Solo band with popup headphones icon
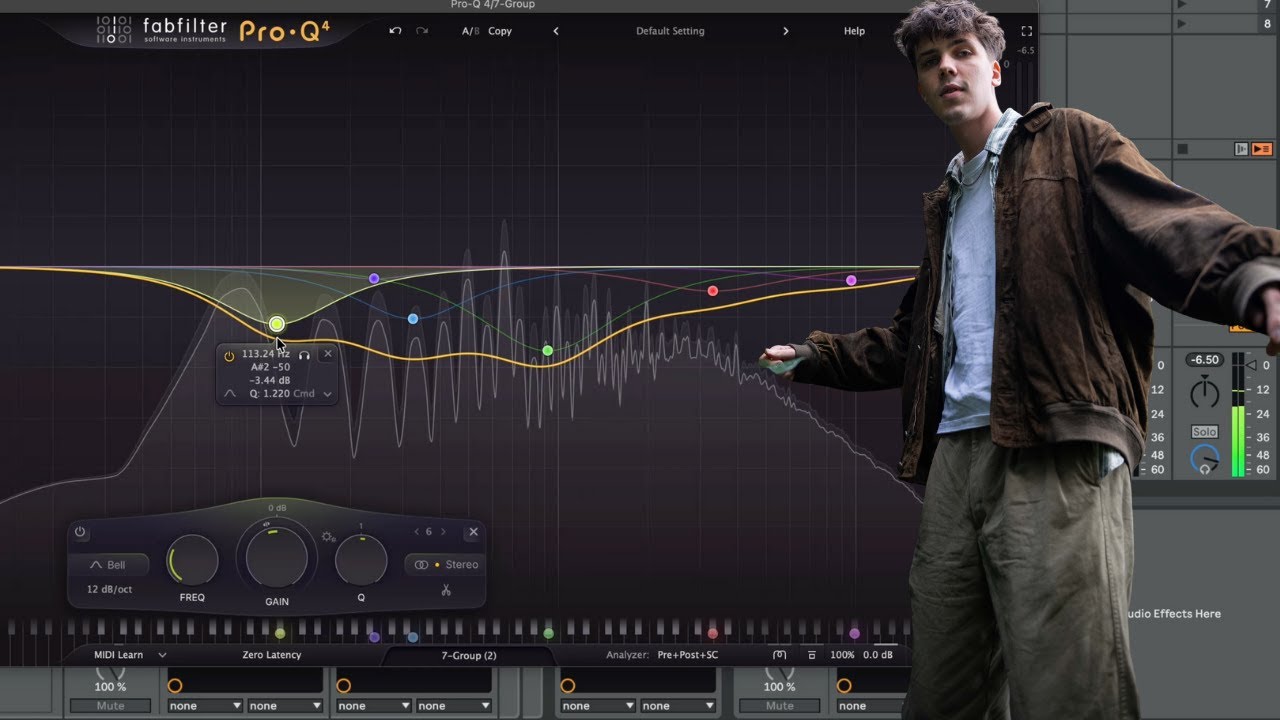This screenshot has width=1280, height=720. [x=304, y=354]
